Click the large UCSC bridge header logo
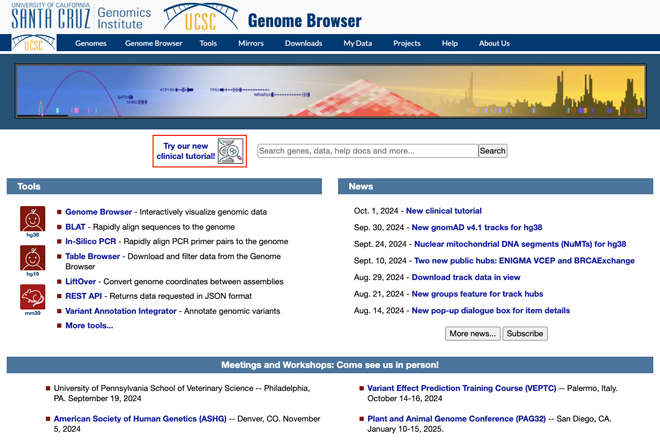The image size is (660, 440). click(x=201, y=17)
